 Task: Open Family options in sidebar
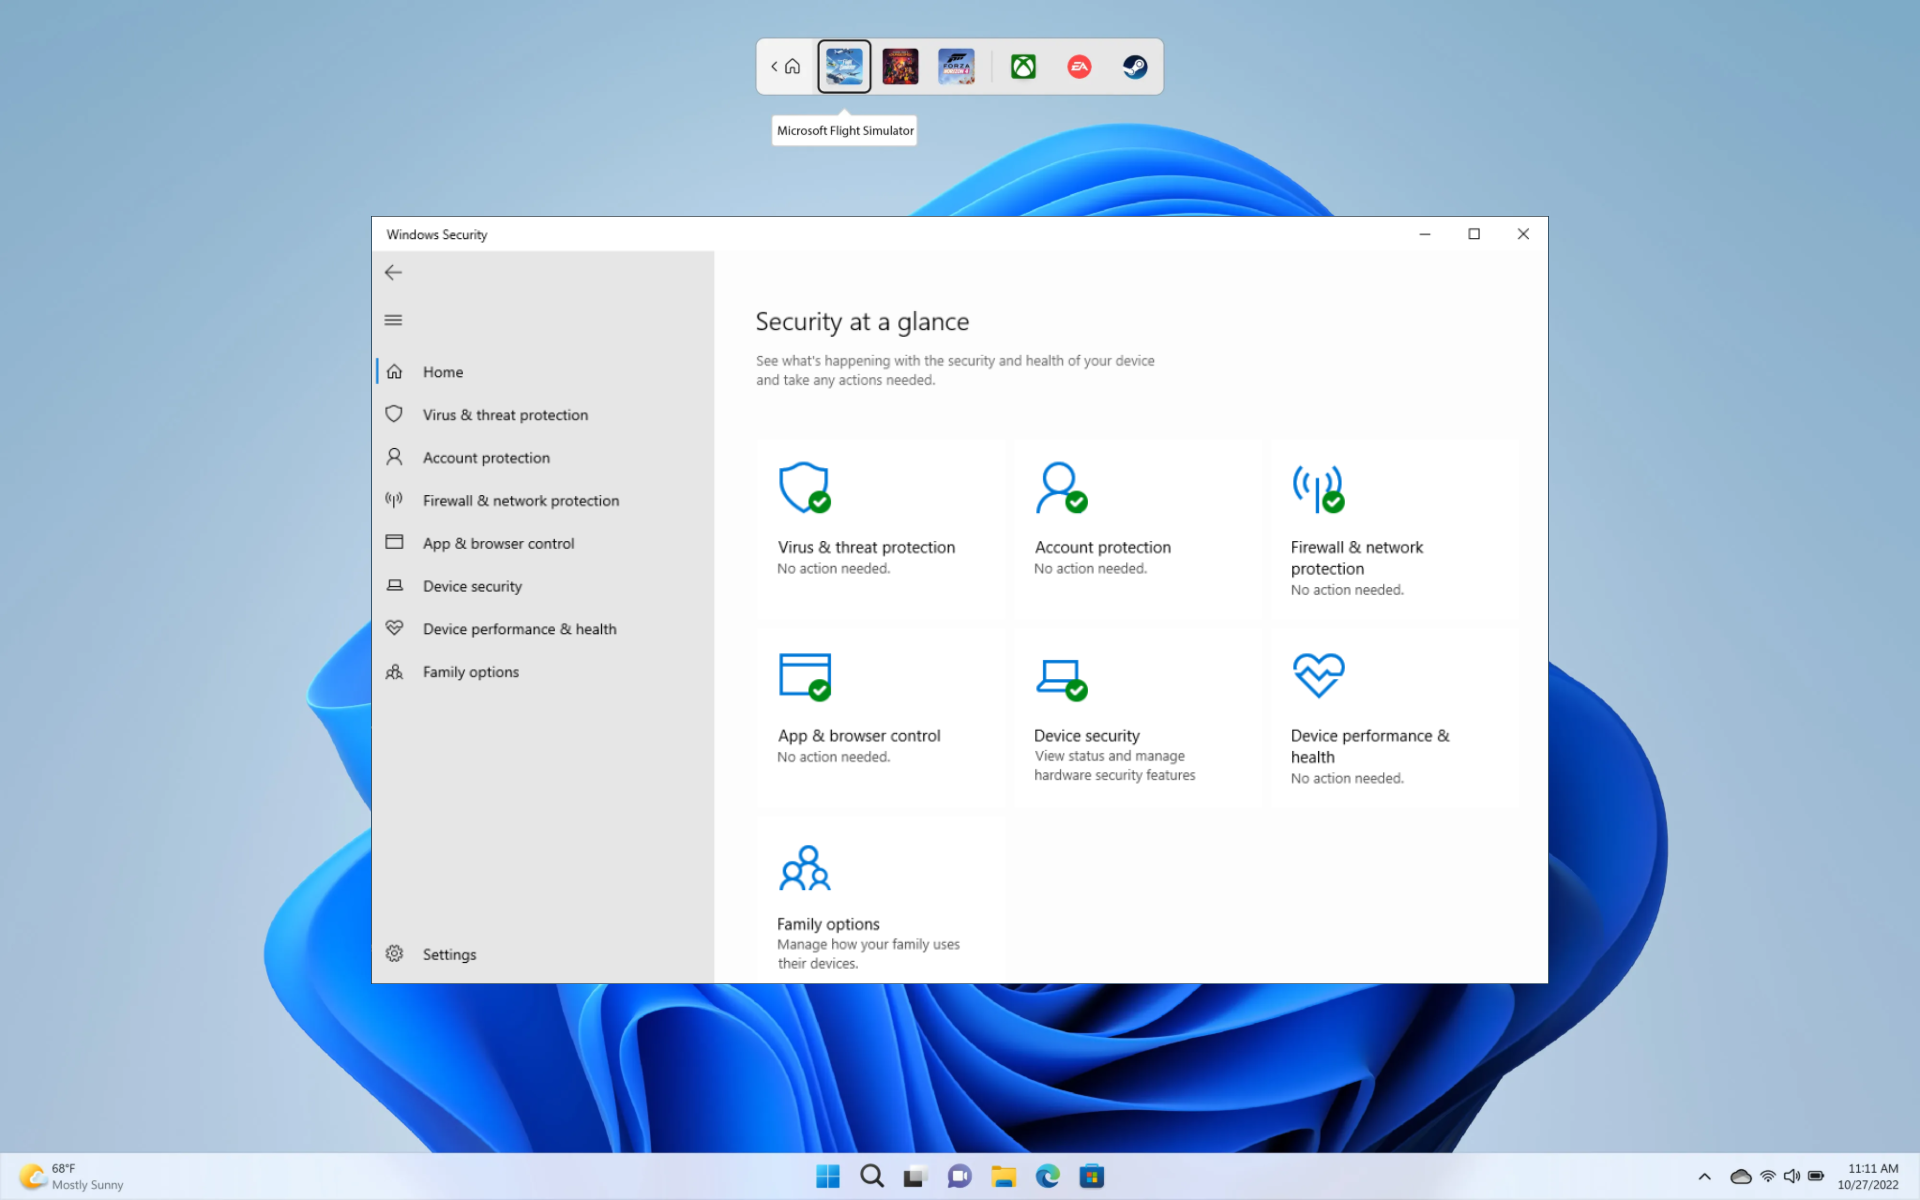click(x=545, y=672)
